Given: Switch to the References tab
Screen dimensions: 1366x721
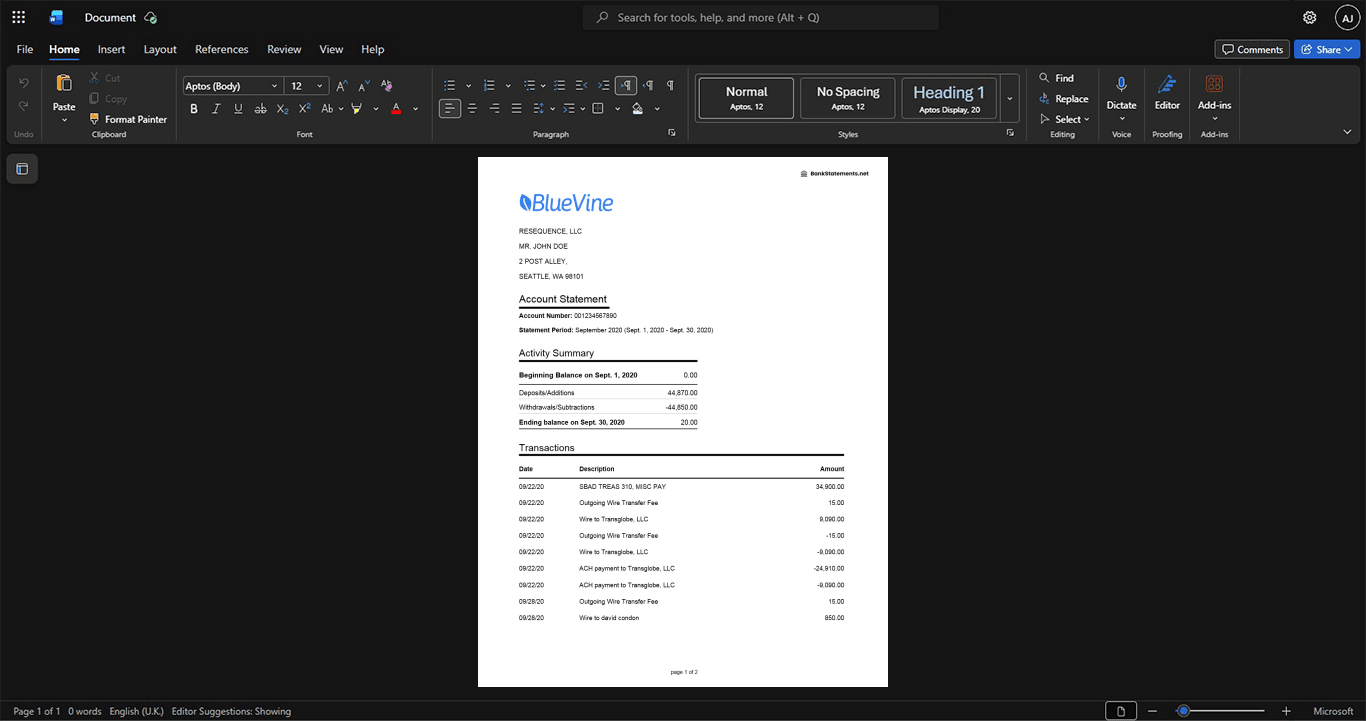Looking at the screenshot, I should (222, 49).
